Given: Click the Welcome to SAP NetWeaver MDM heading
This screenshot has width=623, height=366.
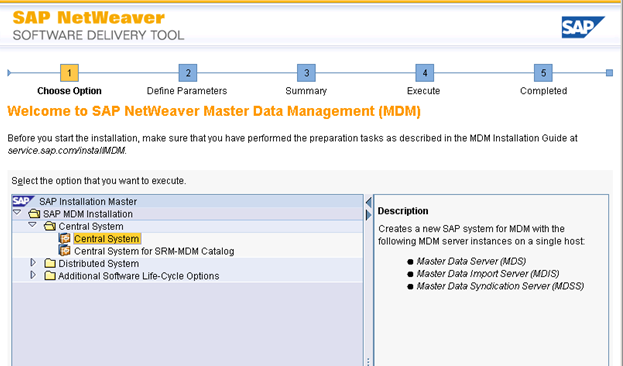Looking at the screenshot, I should (214, 111).
